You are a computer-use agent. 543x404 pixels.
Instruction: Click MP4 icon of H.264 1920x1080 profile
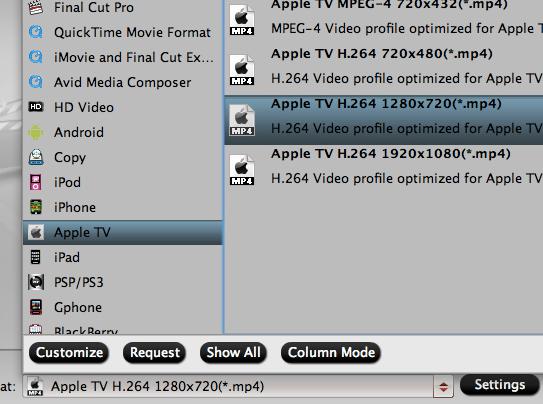click(242, 170)
